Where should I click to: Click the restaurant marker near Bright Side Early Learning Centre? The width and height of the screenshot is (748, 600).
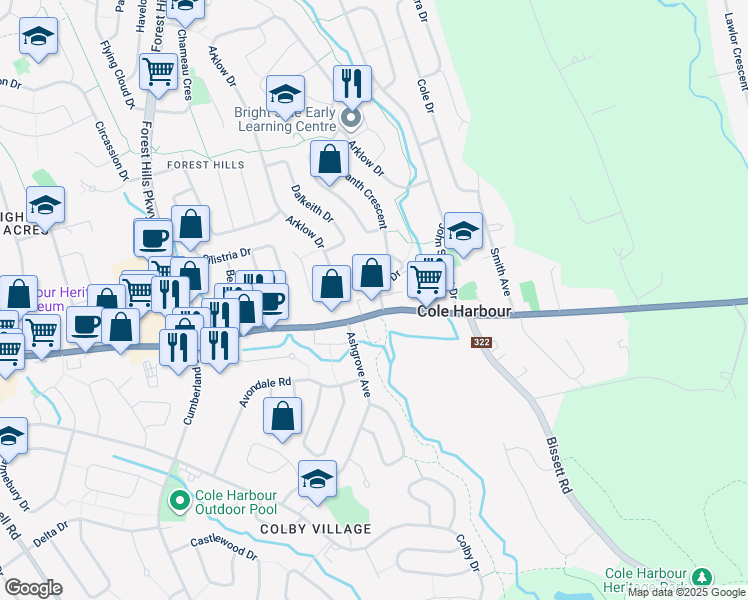[352, 86]
